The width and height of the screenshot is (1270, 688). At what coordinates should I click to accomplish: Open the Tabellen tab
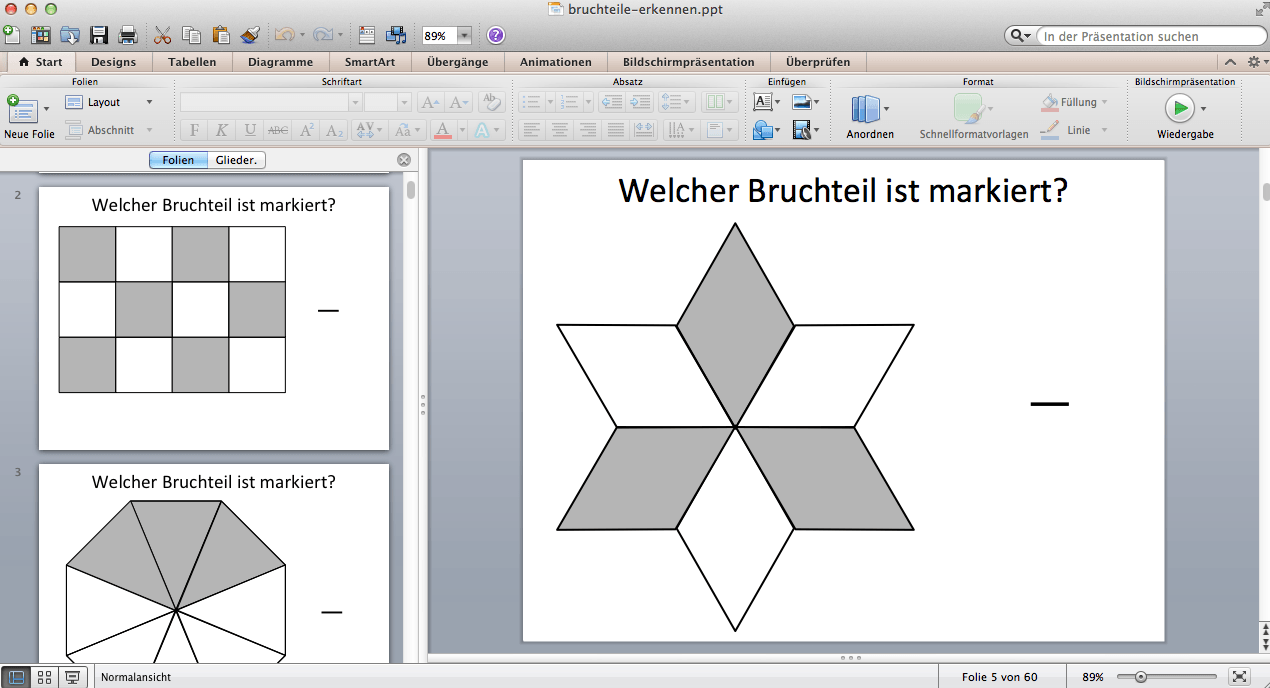click(192, 62)
